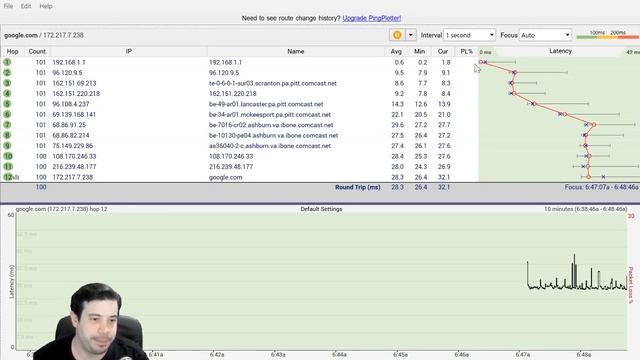This screenshot has width=640, height=360.
Task: Select hop 11 green circle icon
Action: [8, 167]
